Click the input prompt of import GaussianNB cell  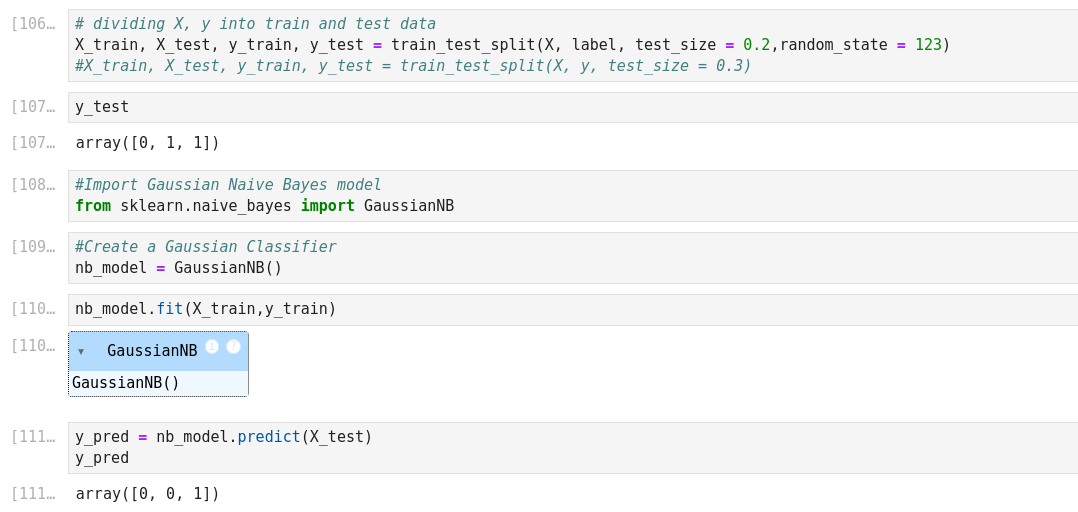click(33, 185)
